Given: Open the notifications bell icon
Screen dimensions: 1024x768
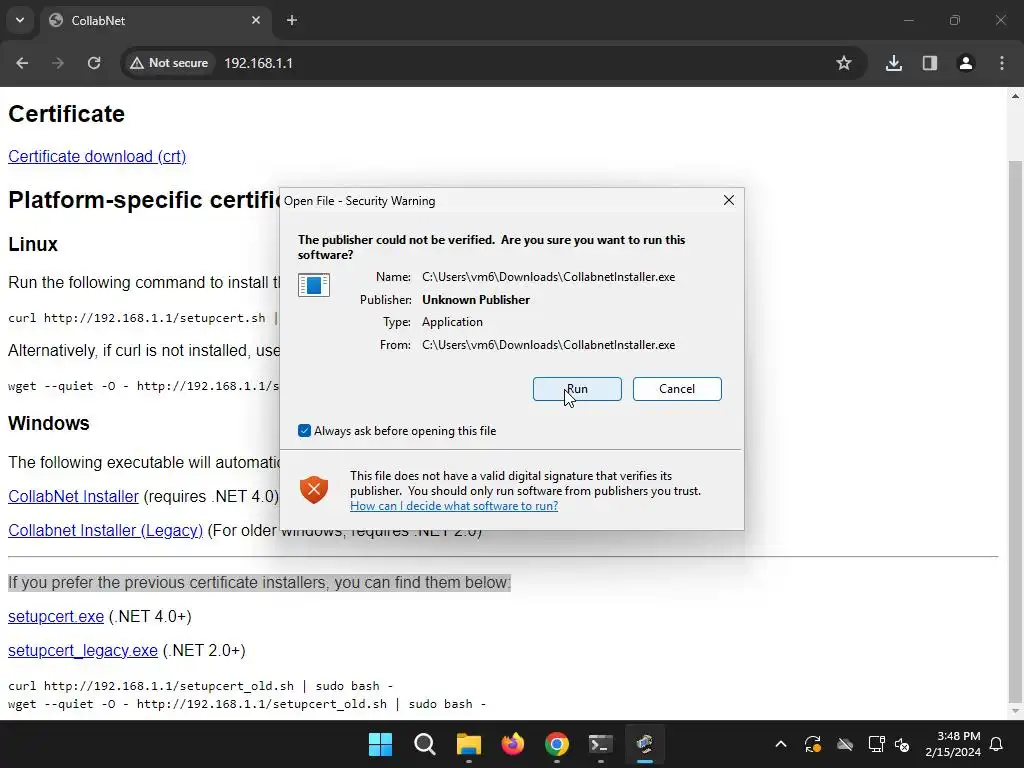Looking at the screenshot, I should coord(997,744).
